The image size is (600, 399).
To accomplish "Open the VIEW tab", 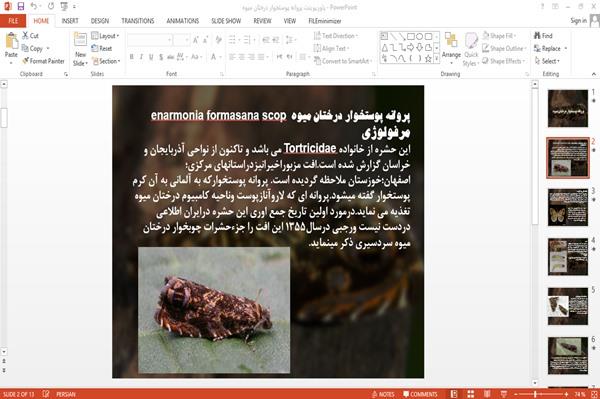I will (290, 21).
